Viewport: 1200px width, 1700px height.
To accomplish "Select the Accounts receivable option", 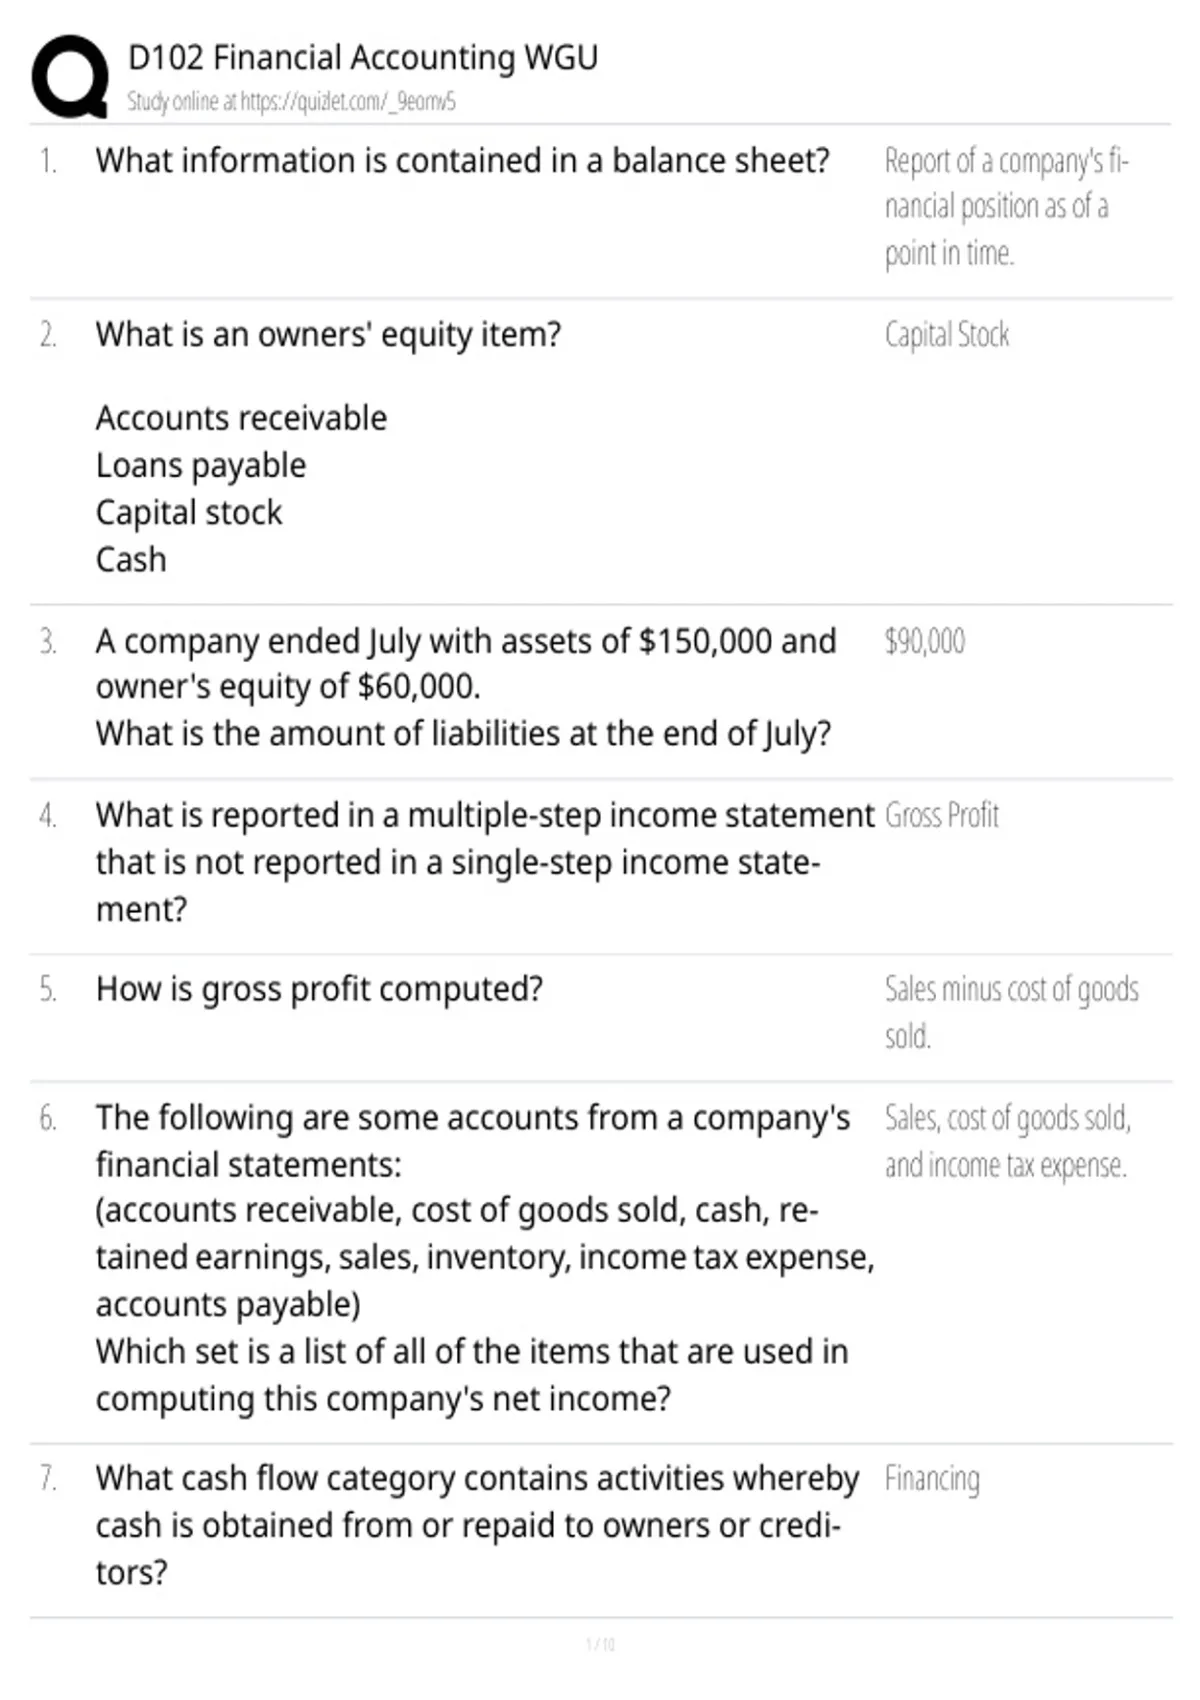I will coord(241,418).
